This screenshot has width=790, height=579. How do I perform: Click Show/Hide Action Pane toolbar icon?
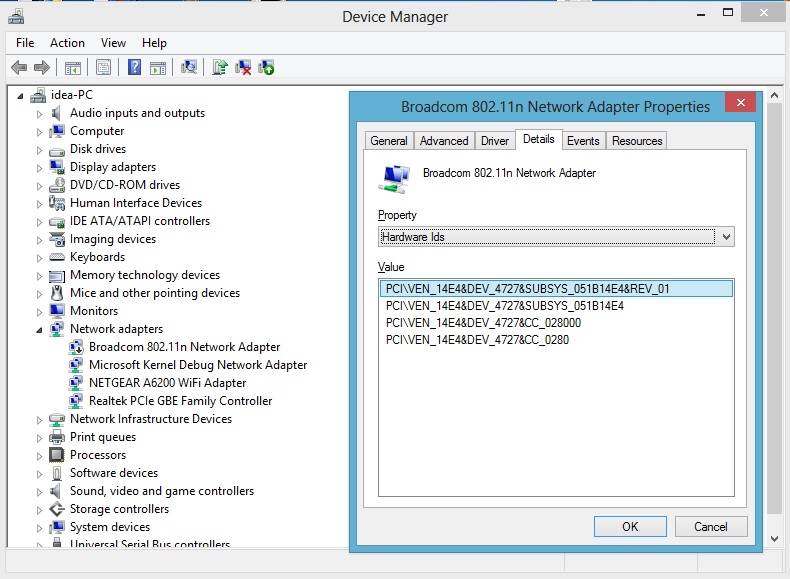158,68
